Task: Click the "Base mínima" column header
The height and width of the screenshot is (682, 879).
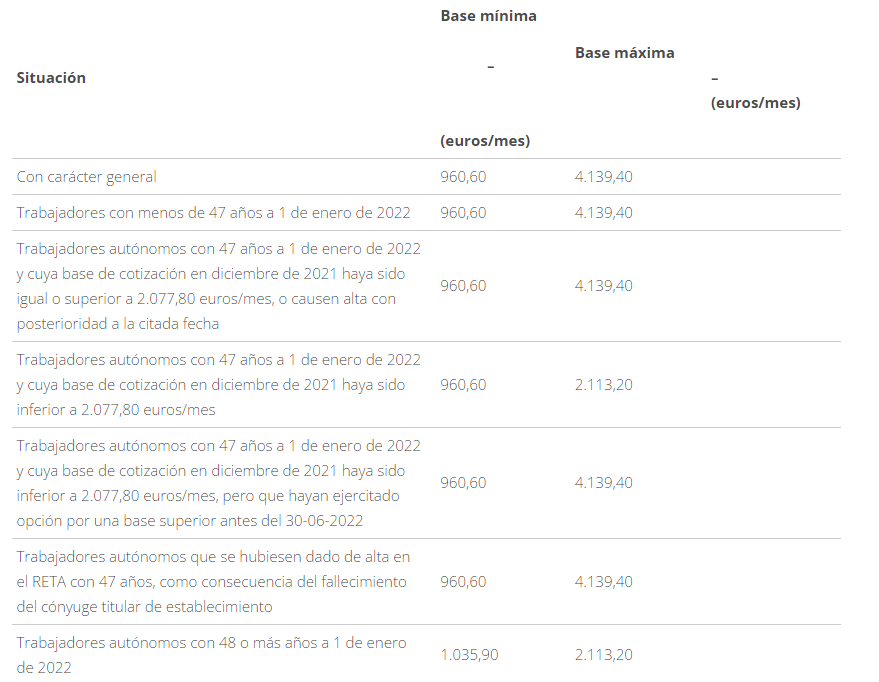Action: point(488,16)
